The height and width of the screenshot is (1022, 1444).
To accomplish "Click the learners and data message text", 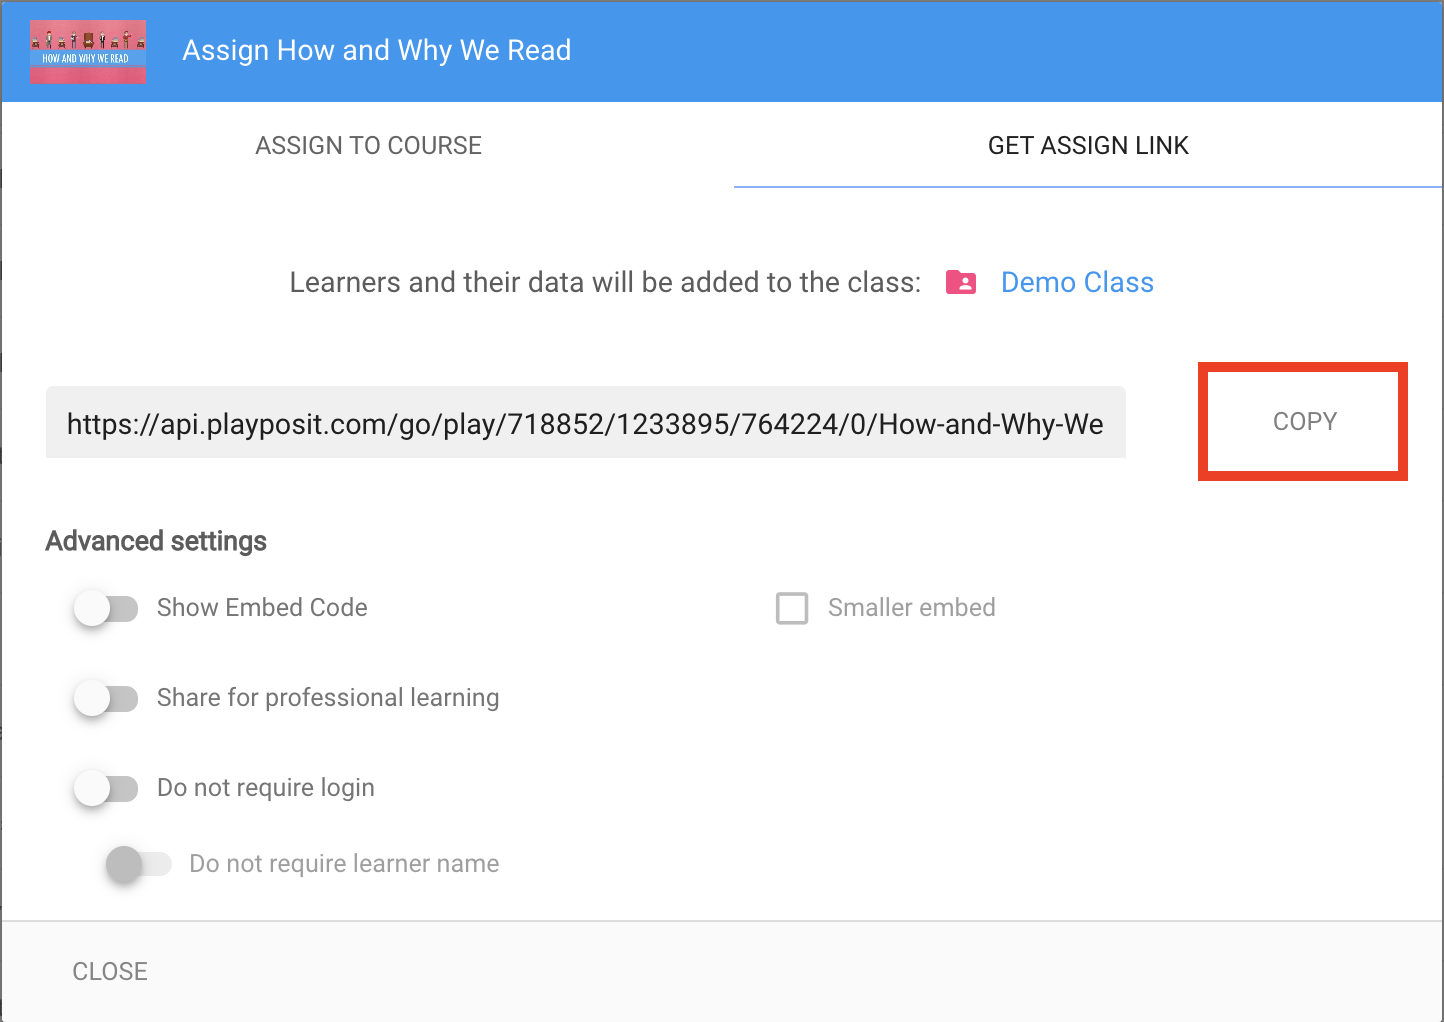I will tap(605, 282).
